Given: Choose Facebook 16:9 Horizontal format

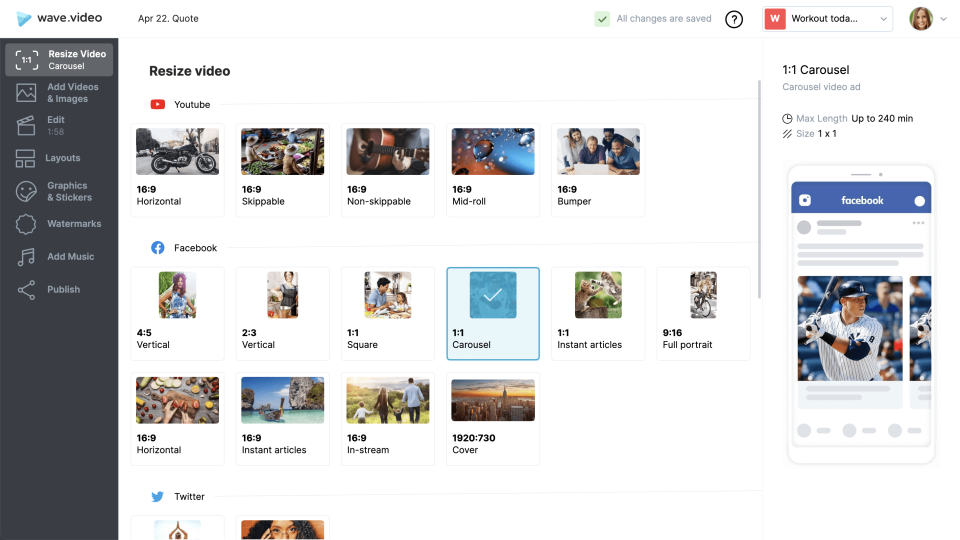Looking at the screenshot, I should tap(178, 419).
